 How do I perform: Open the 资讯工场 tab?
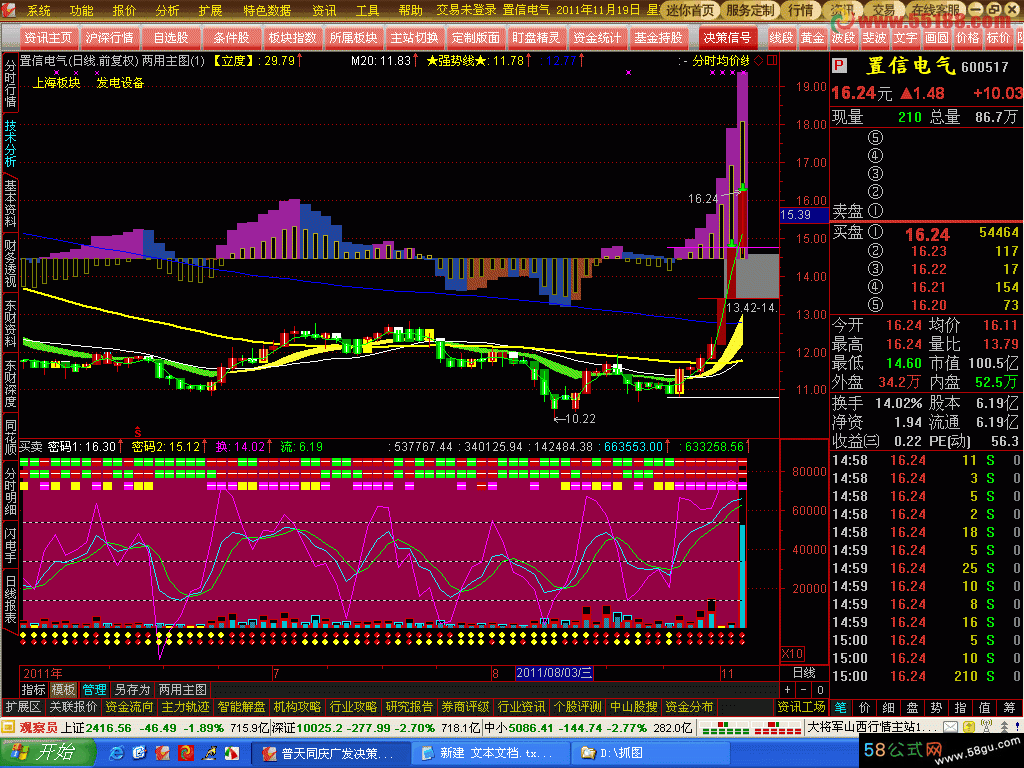point(801,707)
